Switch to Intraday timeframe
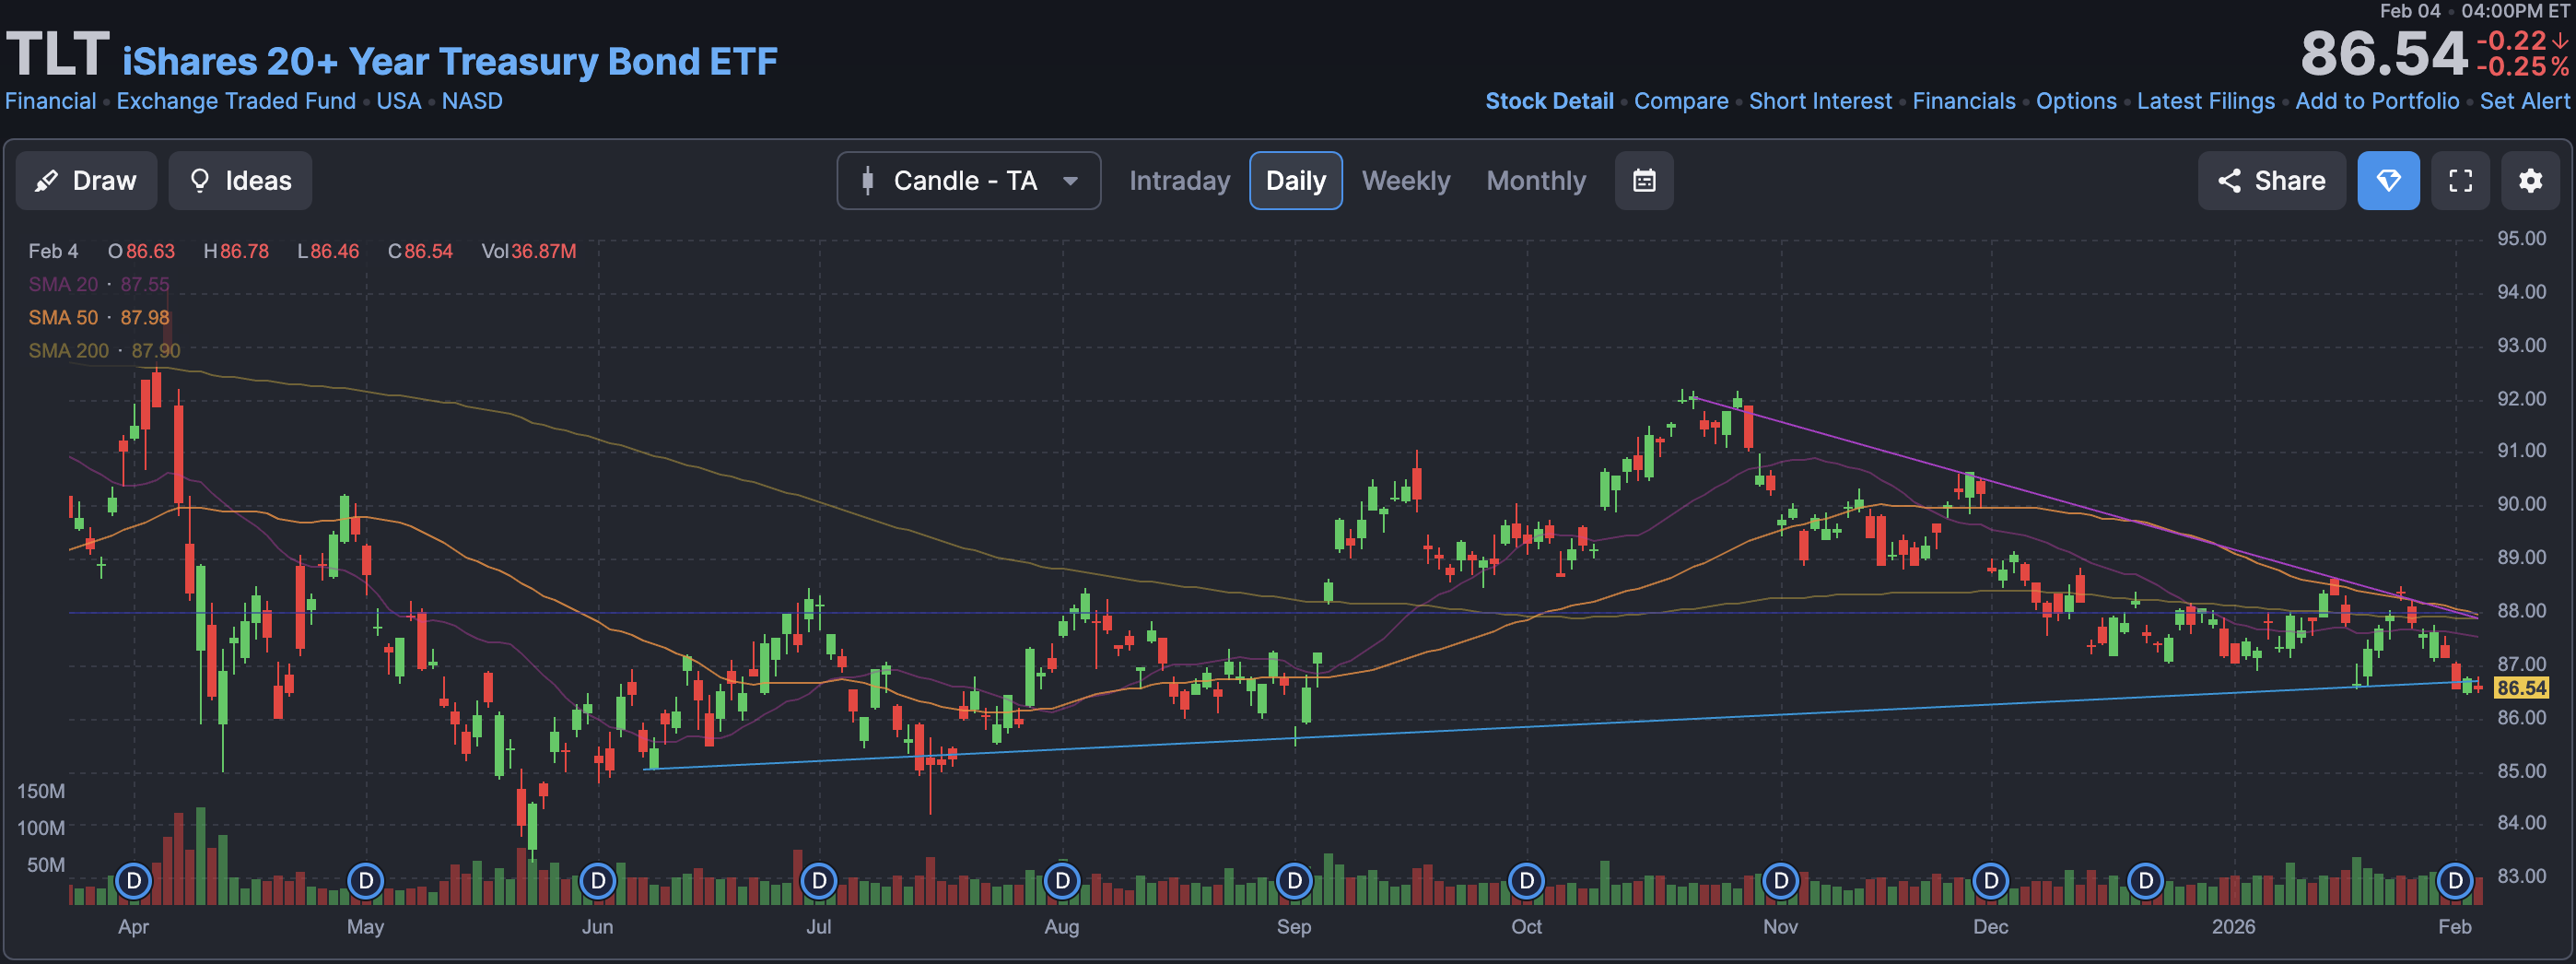Screen dimensions: 2576x964 [1179, 181]
